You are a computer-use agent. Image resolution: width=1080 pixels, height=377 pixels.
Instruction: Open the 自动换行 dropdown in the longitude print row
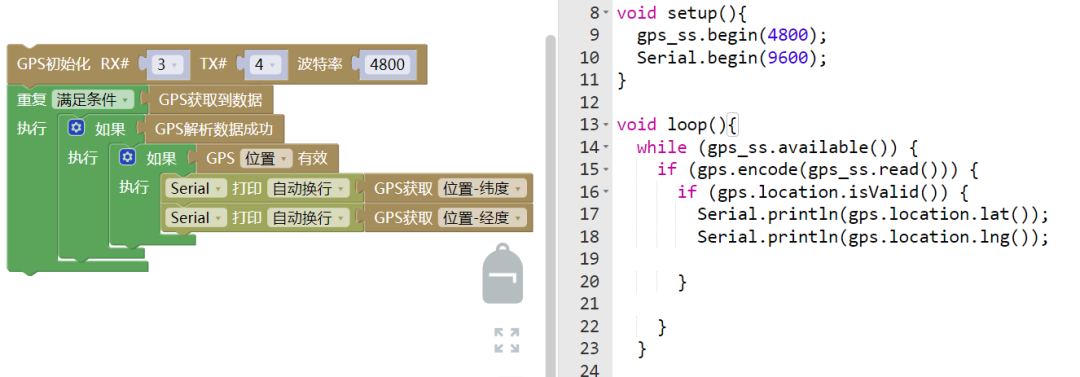click(308, 218)
